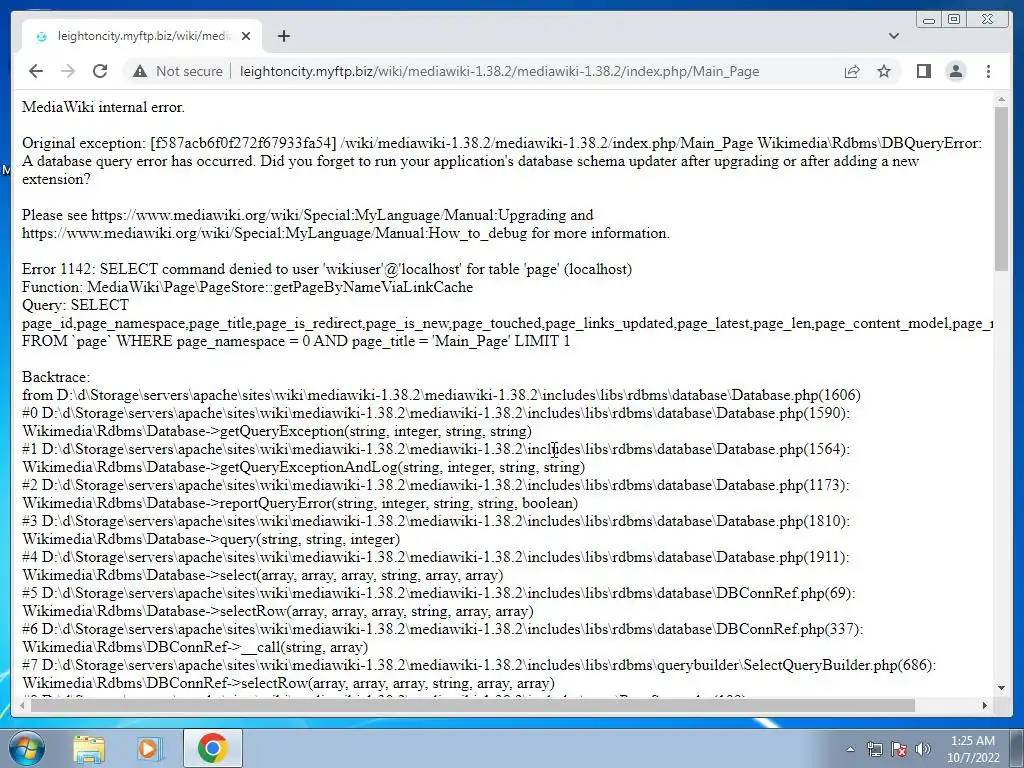
Task: Click the 'Original exception' line text
Action: tap(502, 143)
